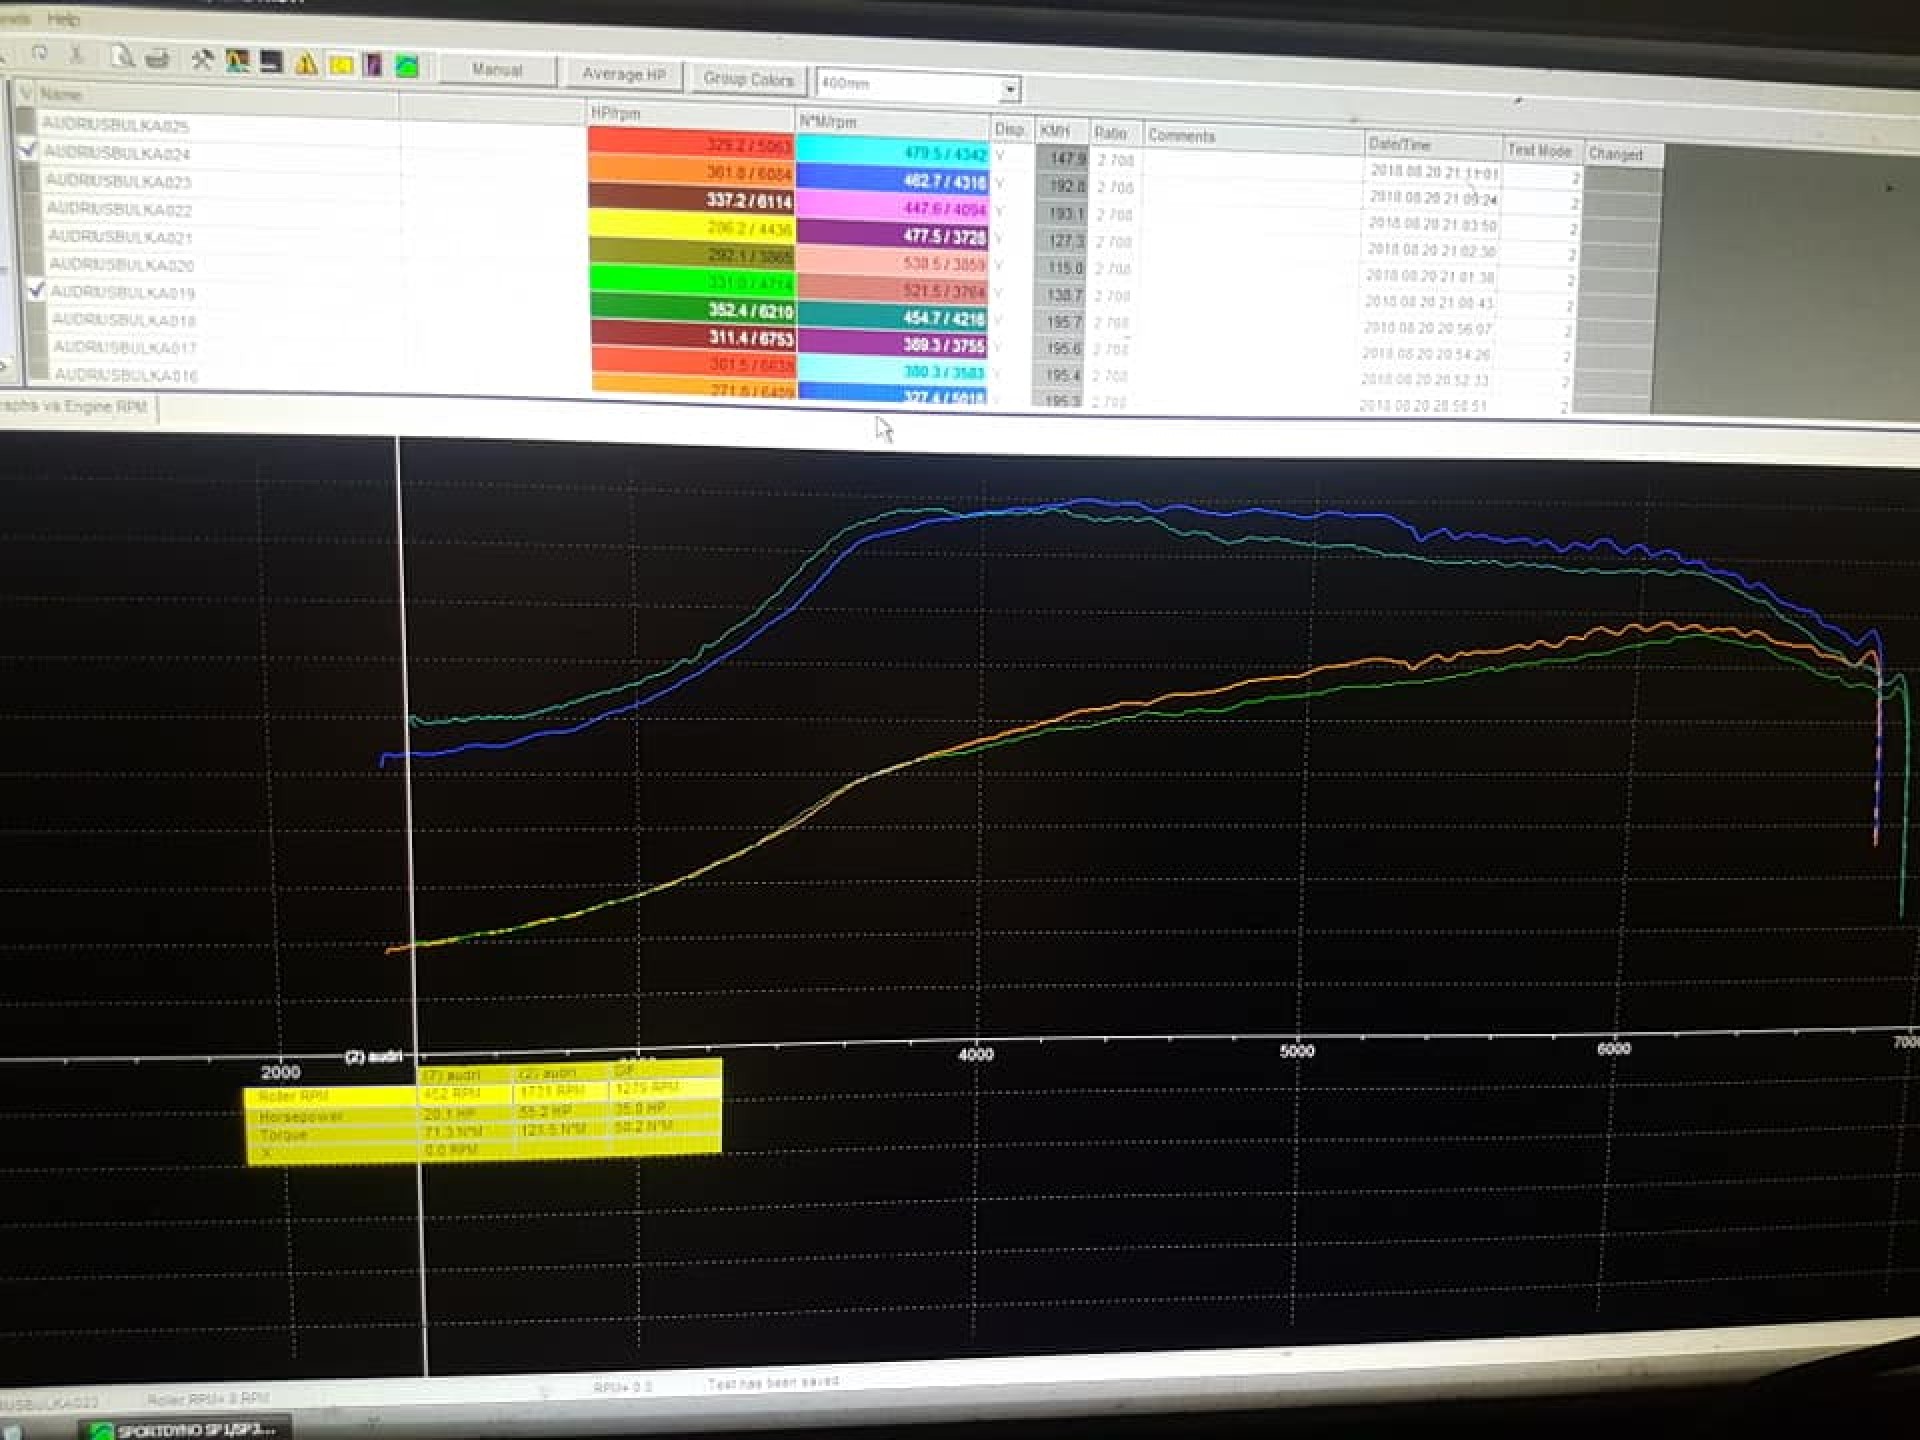
Task: Open the hammer and wrench tools icon
Action: pos(202,60)
